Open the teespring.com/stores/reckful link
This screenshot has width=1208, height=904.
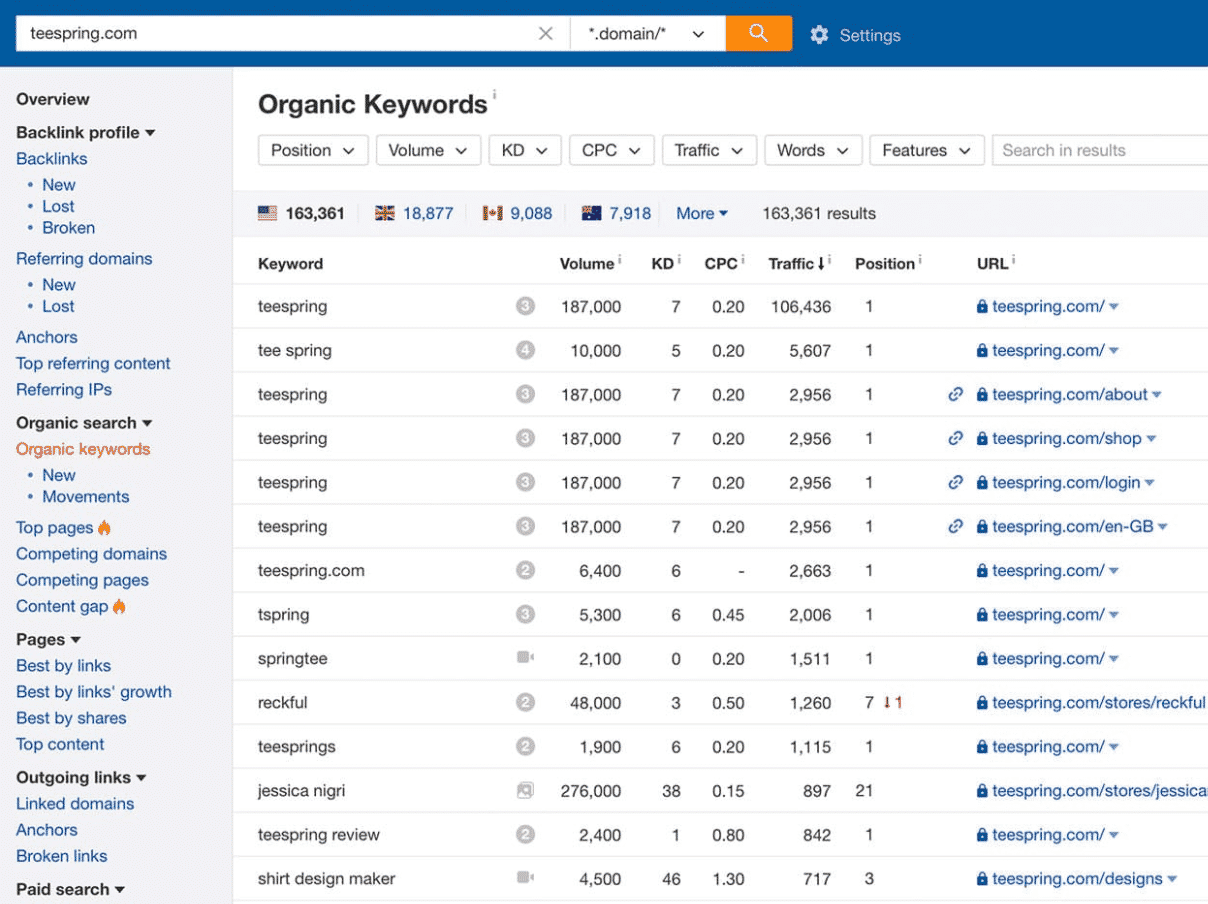click(x=1098, y=702)
